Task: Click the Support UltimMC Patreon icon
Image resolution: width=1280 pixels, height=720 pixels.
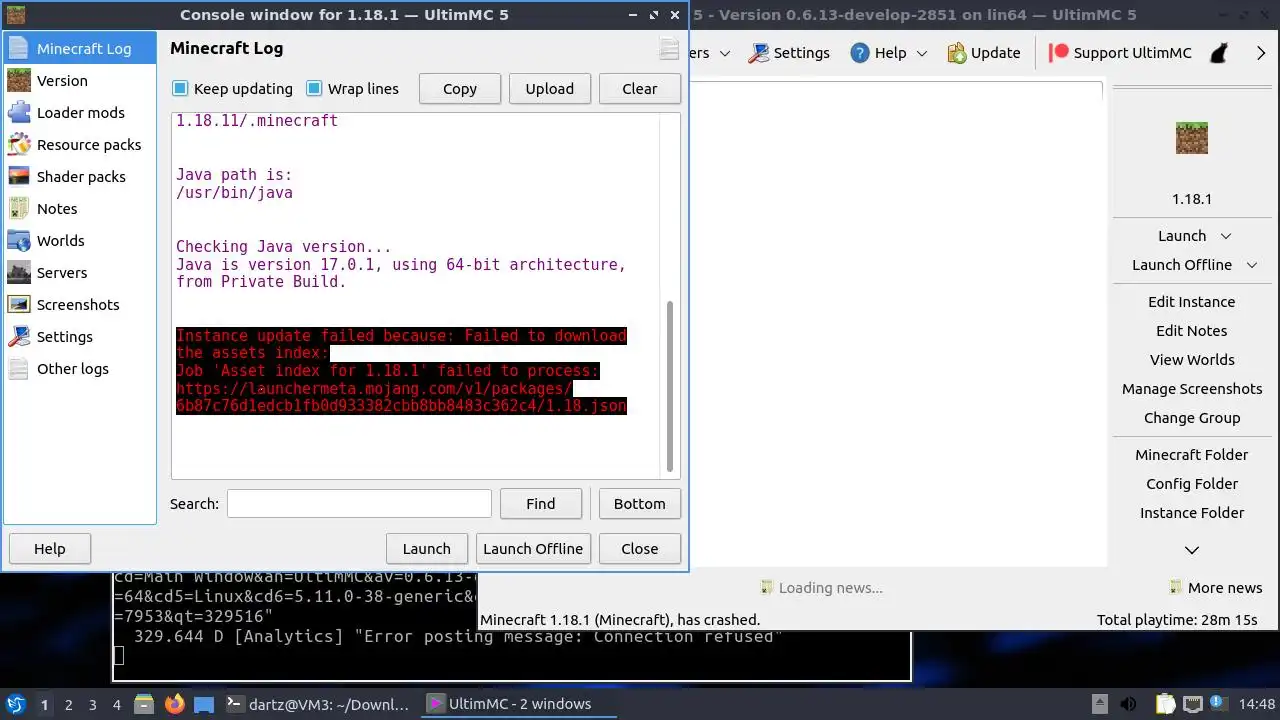Action: coord(1059,53)
